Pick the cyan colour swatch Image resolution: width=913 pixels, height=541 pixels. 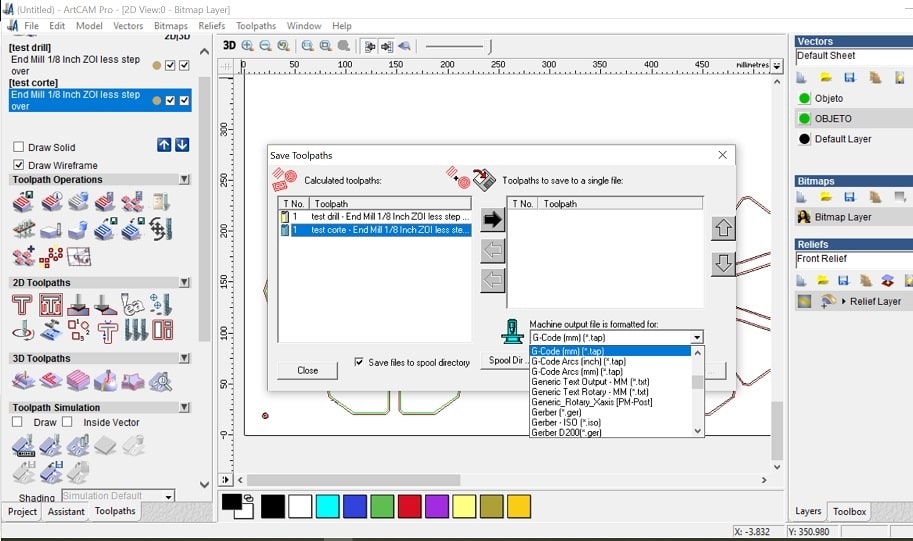[327, 506]
